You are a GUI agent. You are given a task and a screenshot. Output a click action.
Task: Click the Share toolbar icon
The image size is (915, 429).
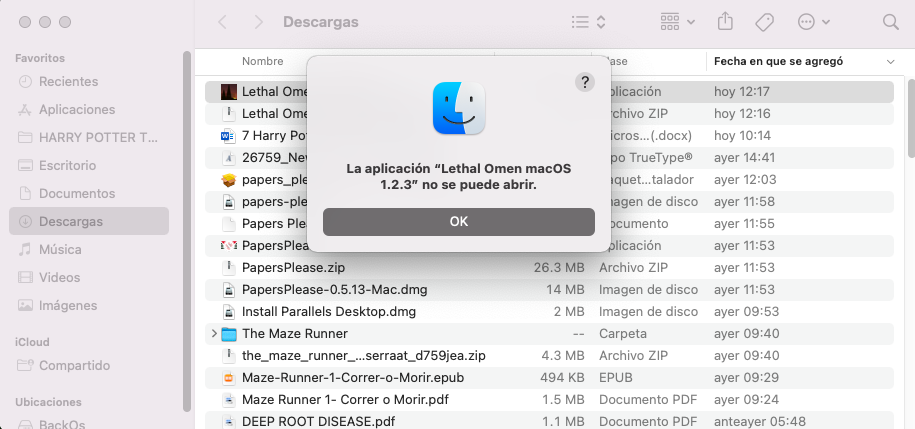coord(725,22)
